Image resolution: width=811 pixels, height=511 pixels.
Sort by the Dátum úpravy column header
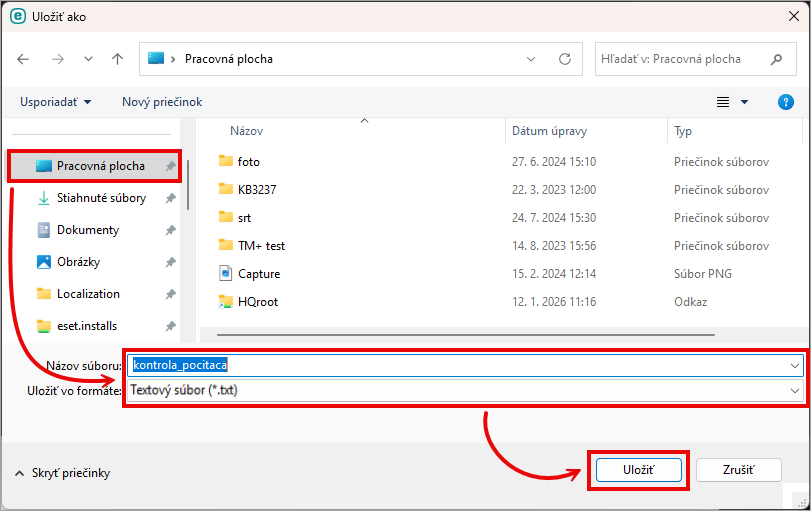click(x=549, y=131)
